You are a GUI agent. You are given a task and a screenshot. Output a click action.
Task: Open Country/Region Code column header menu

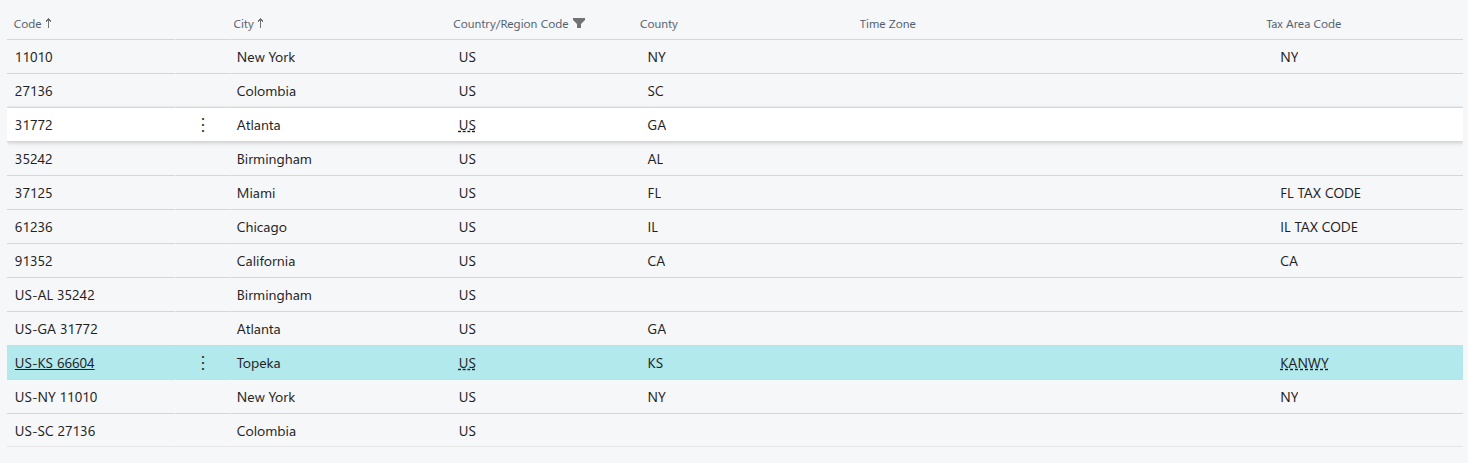pyautogui.click(x=510, y=24)
